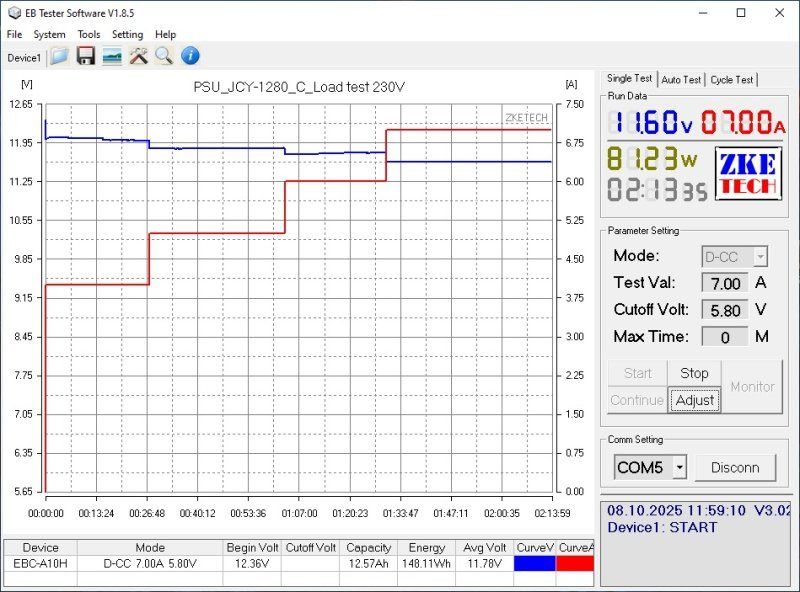Viewport: 800px width, 592px height.
Task: Open the System menu
Action: pos(49,34)
